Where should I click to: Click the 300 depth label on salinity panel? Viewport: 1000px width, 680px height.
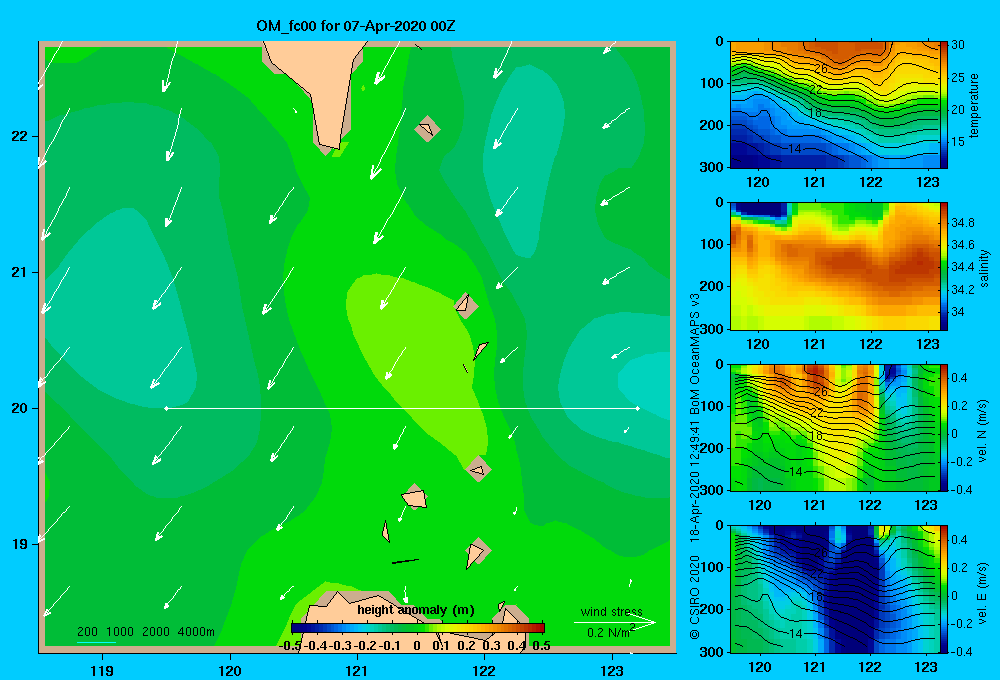click(712, 329)
